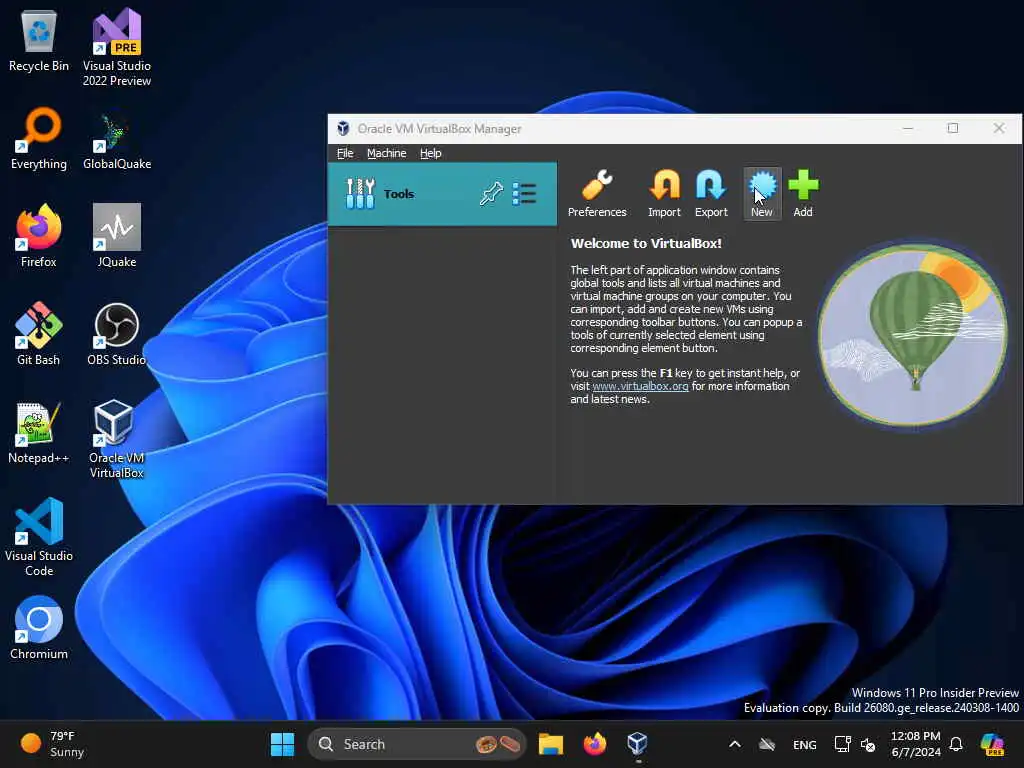This screenshot has height=768, width=1024.
Task: Select the Tools item in sidebar
Action: pos(442,194)
